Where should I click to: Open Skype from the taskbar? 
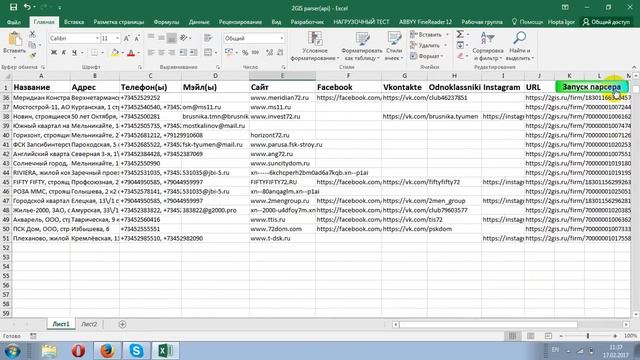point(136,351)
